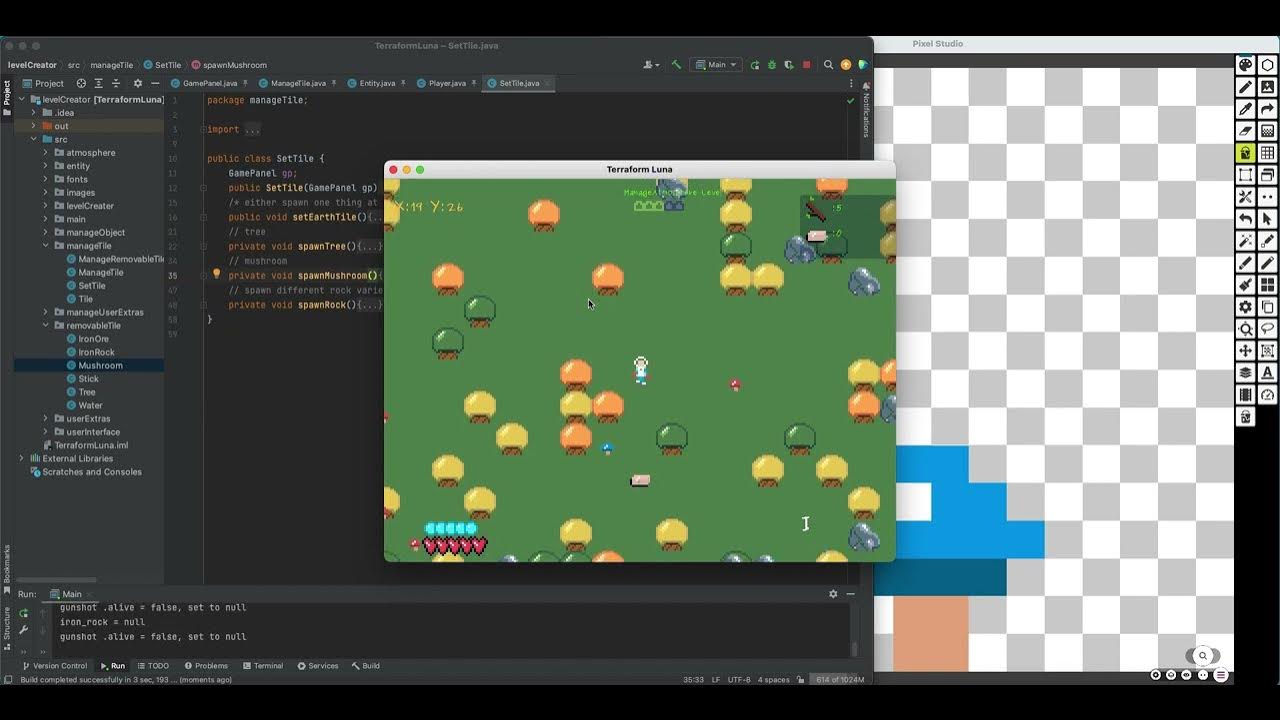Select the highlighted paint bucket tool

pos(1245,153)
